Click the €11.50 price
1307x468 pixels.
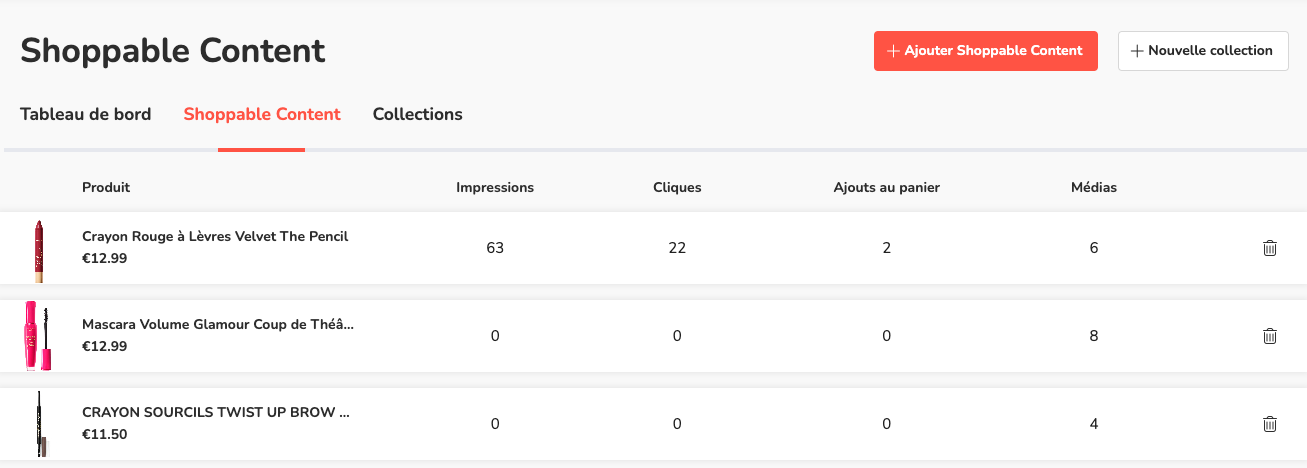[x=104, y=435]
